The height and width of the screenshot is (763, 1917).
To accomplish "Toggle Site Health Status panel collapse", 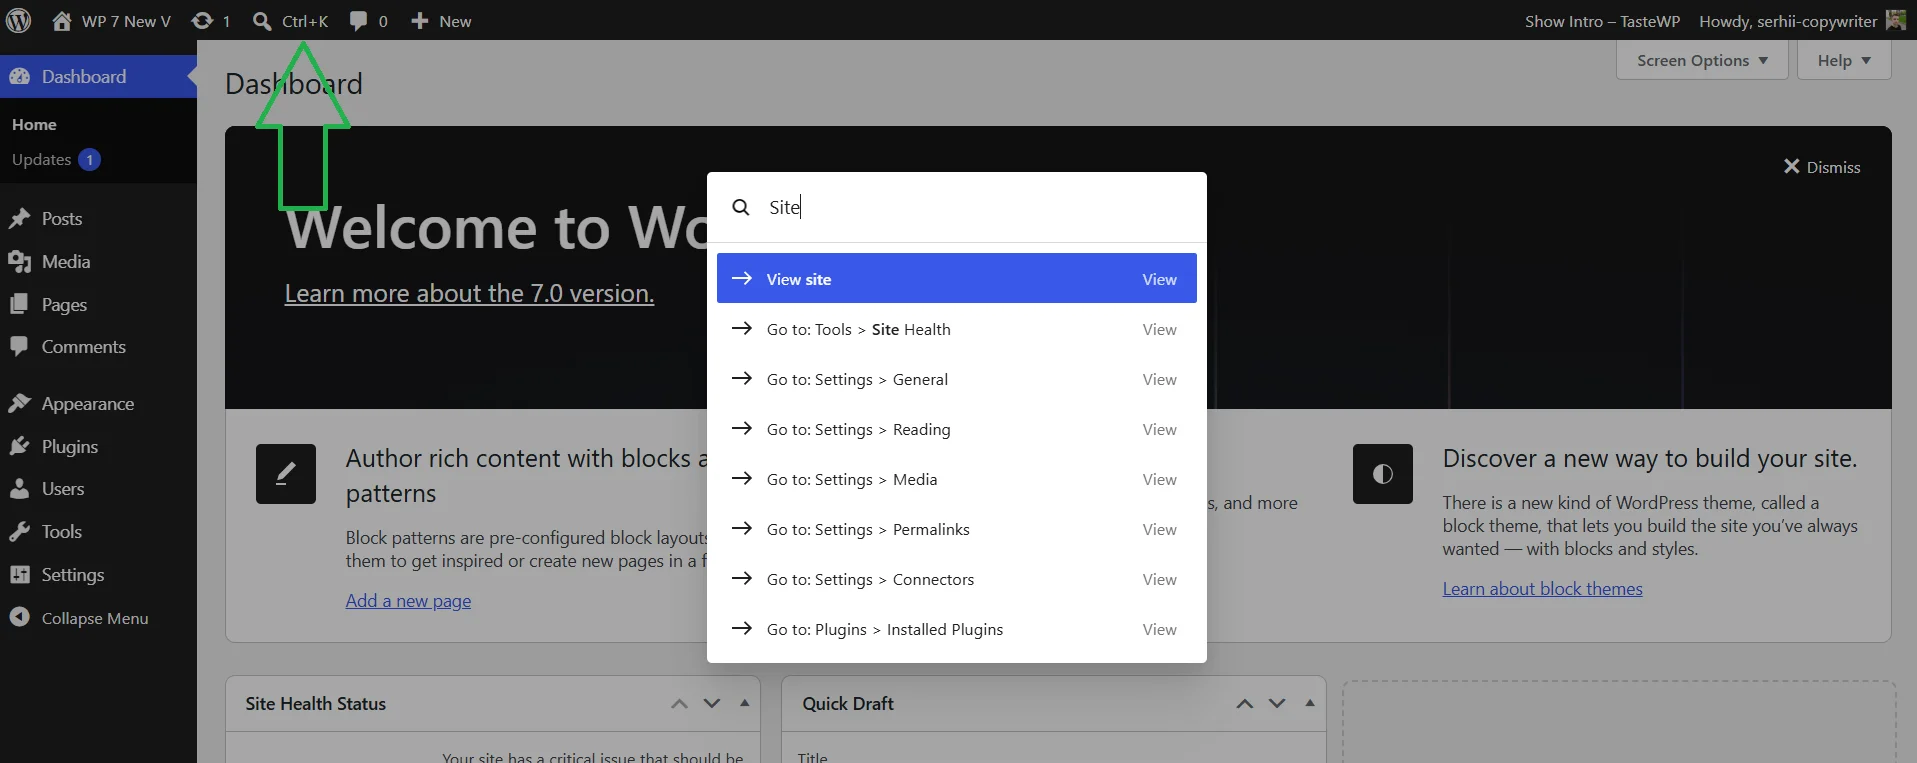I will point(744,703).
